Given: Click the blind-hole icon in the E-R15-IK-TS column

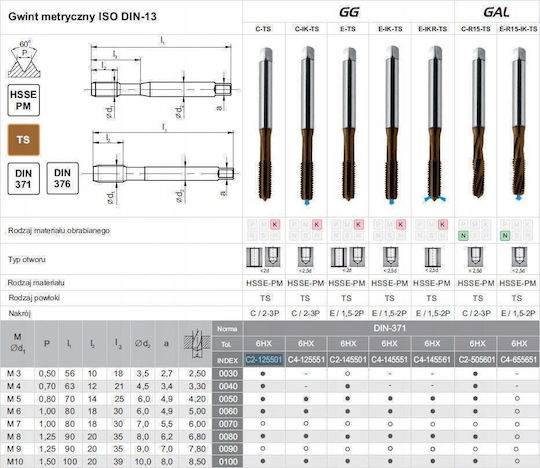Looking at the screenshot, I should (x=519, y=257).
